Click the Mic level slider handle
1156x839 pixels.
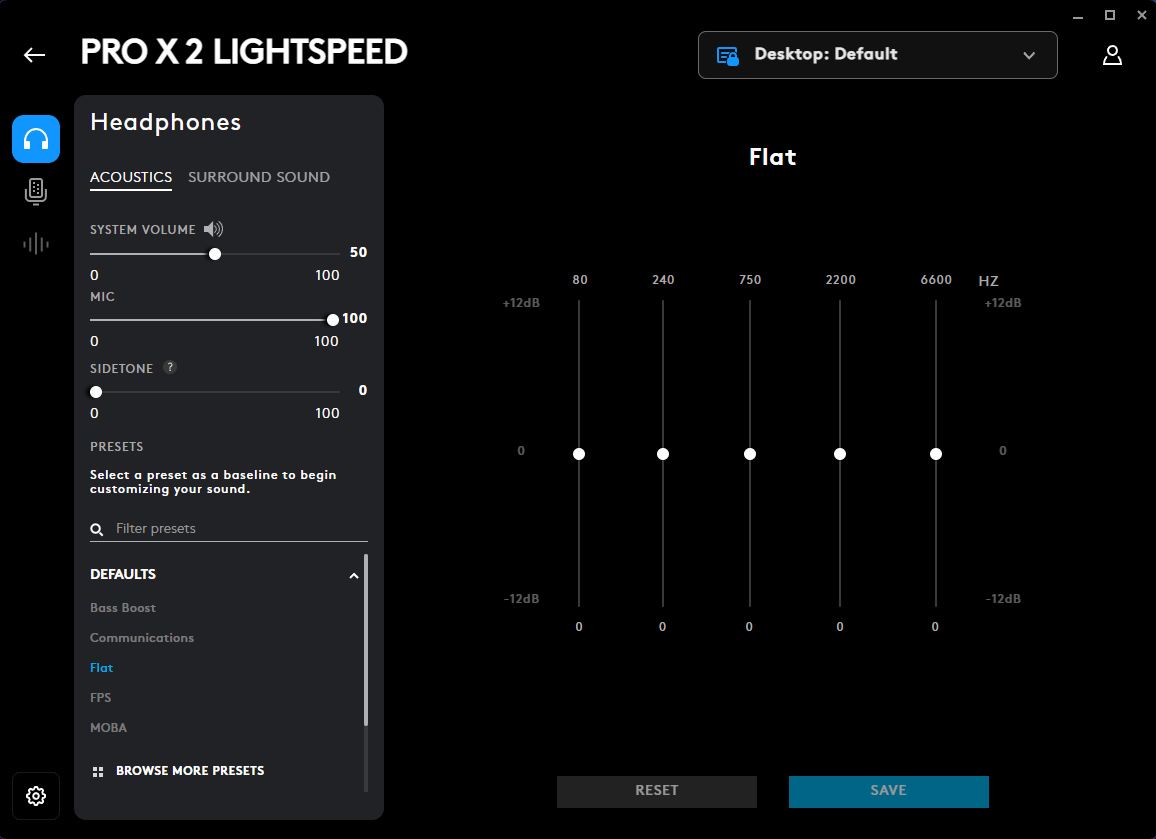coord(332,320)
